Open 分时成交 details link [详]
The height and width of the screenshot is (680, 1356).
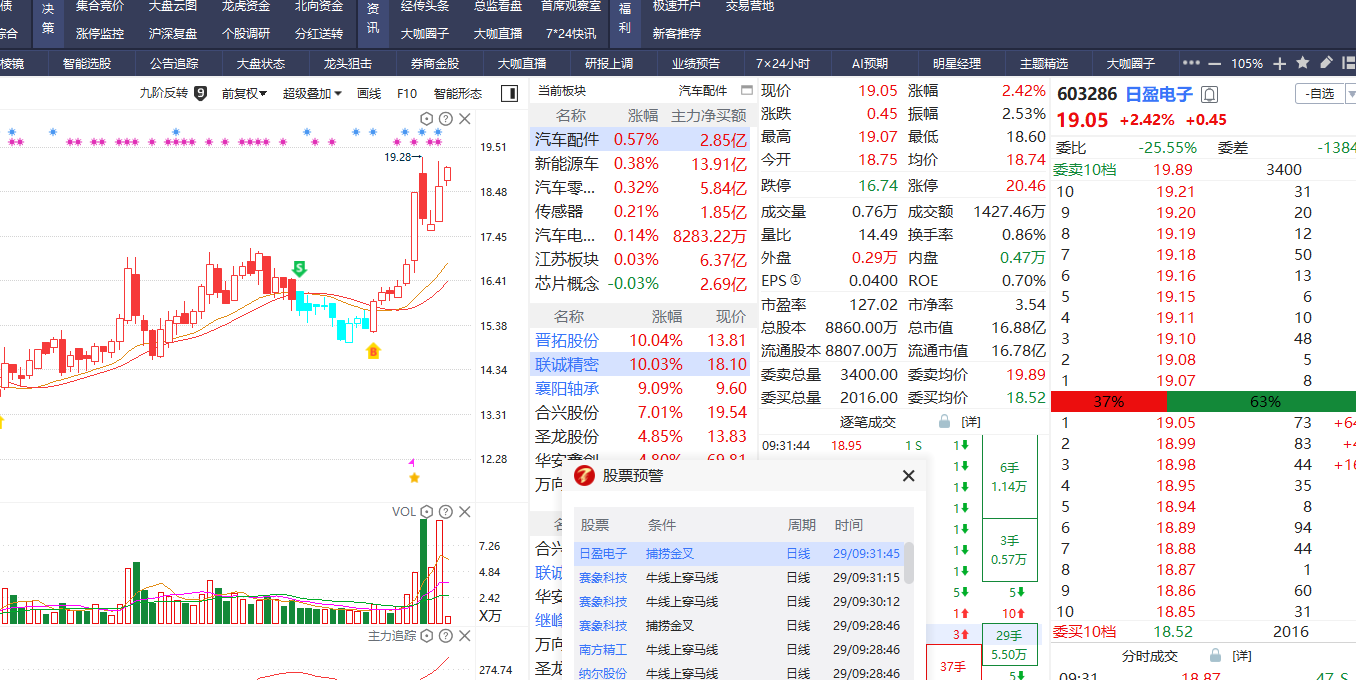pos(1242,656)
